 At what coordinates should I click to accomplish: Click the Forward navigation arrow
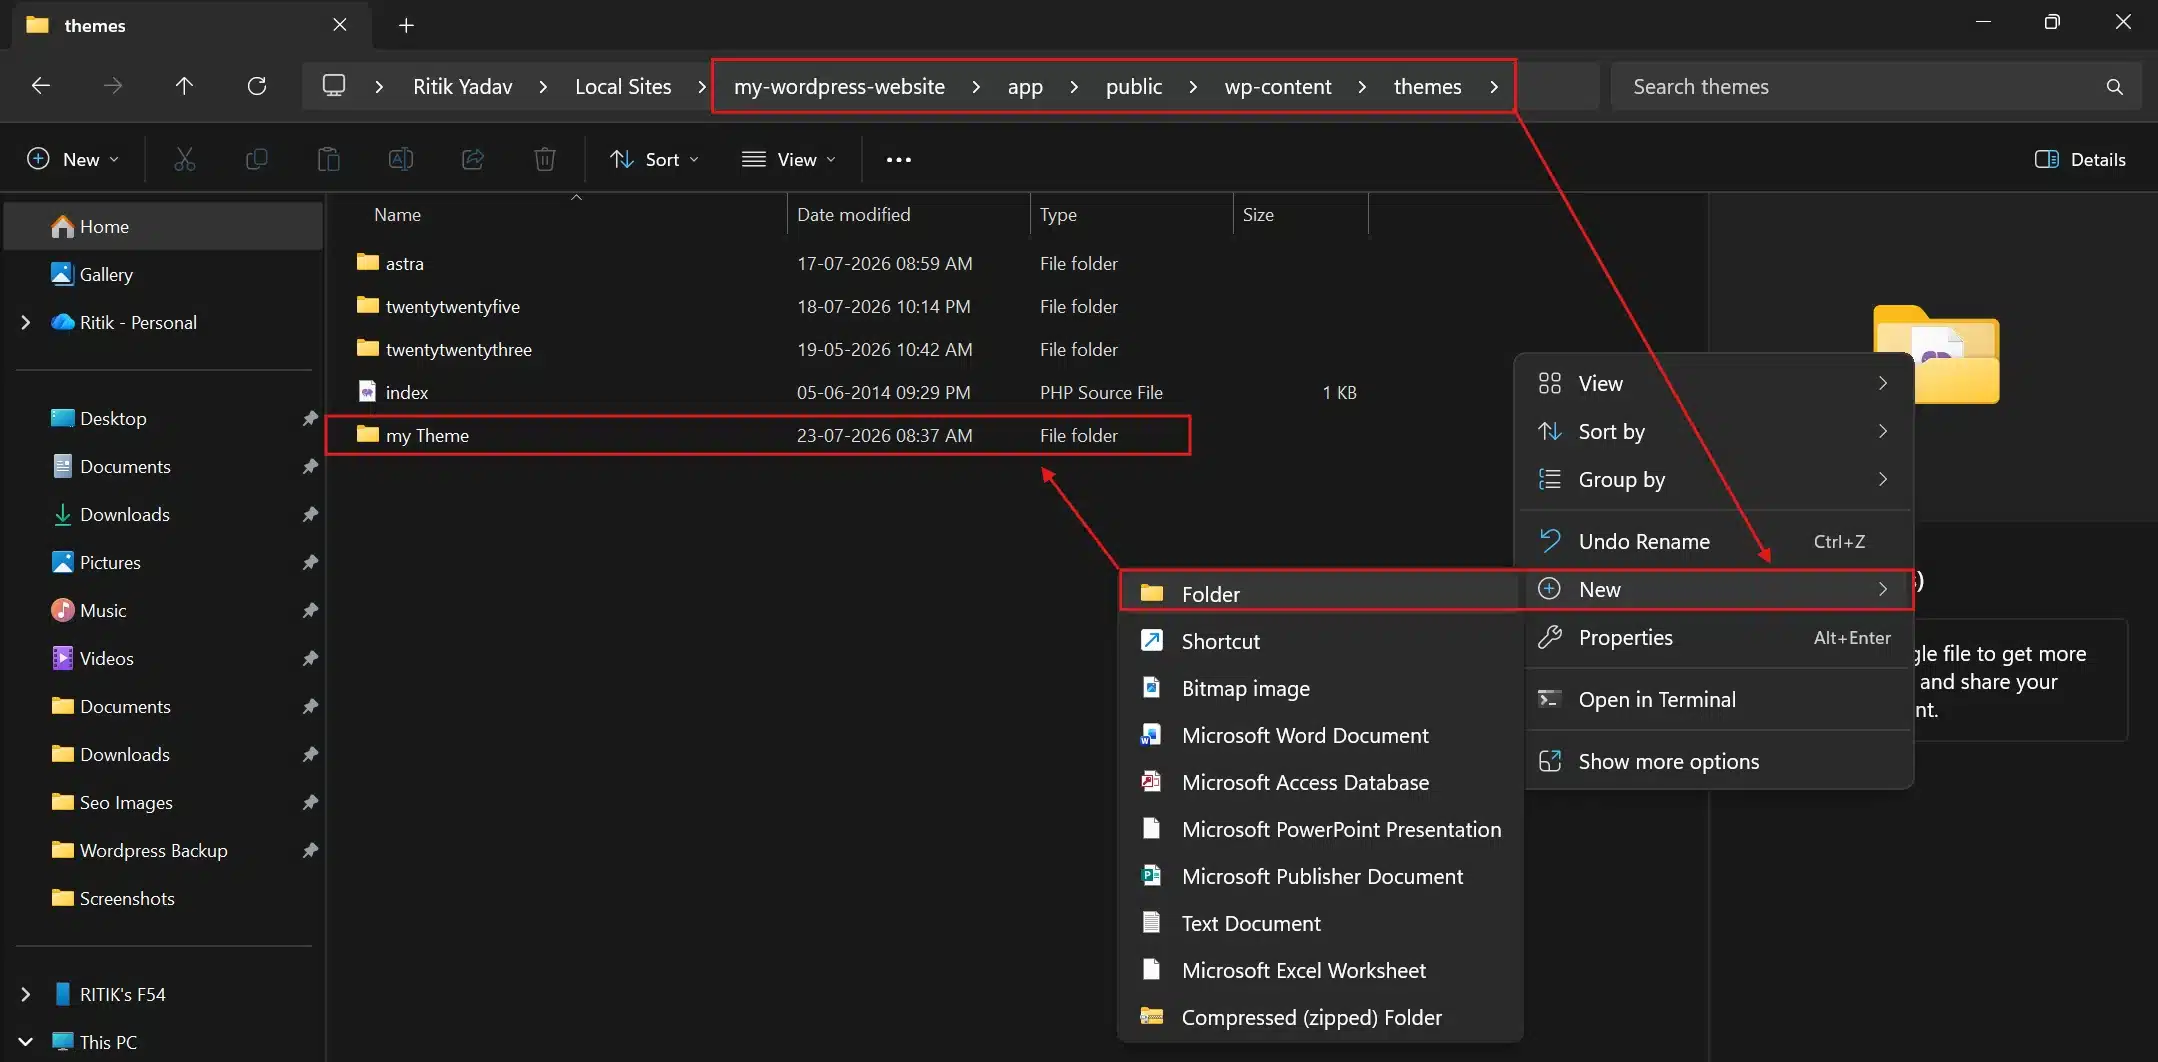pyautogui.click(x=113, y=86)
